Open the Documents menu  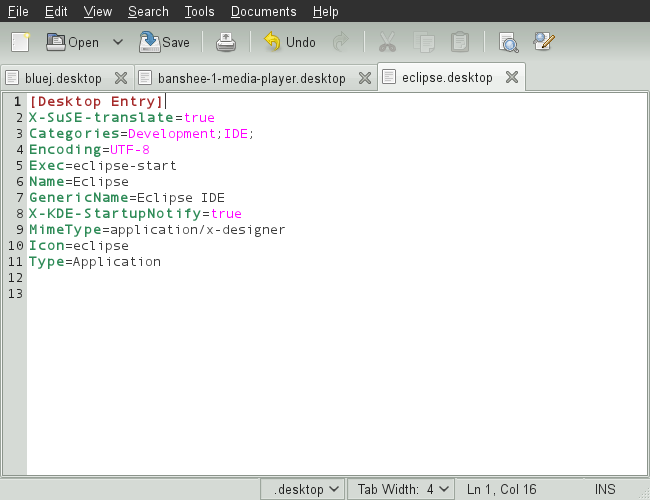coord(264,11)
